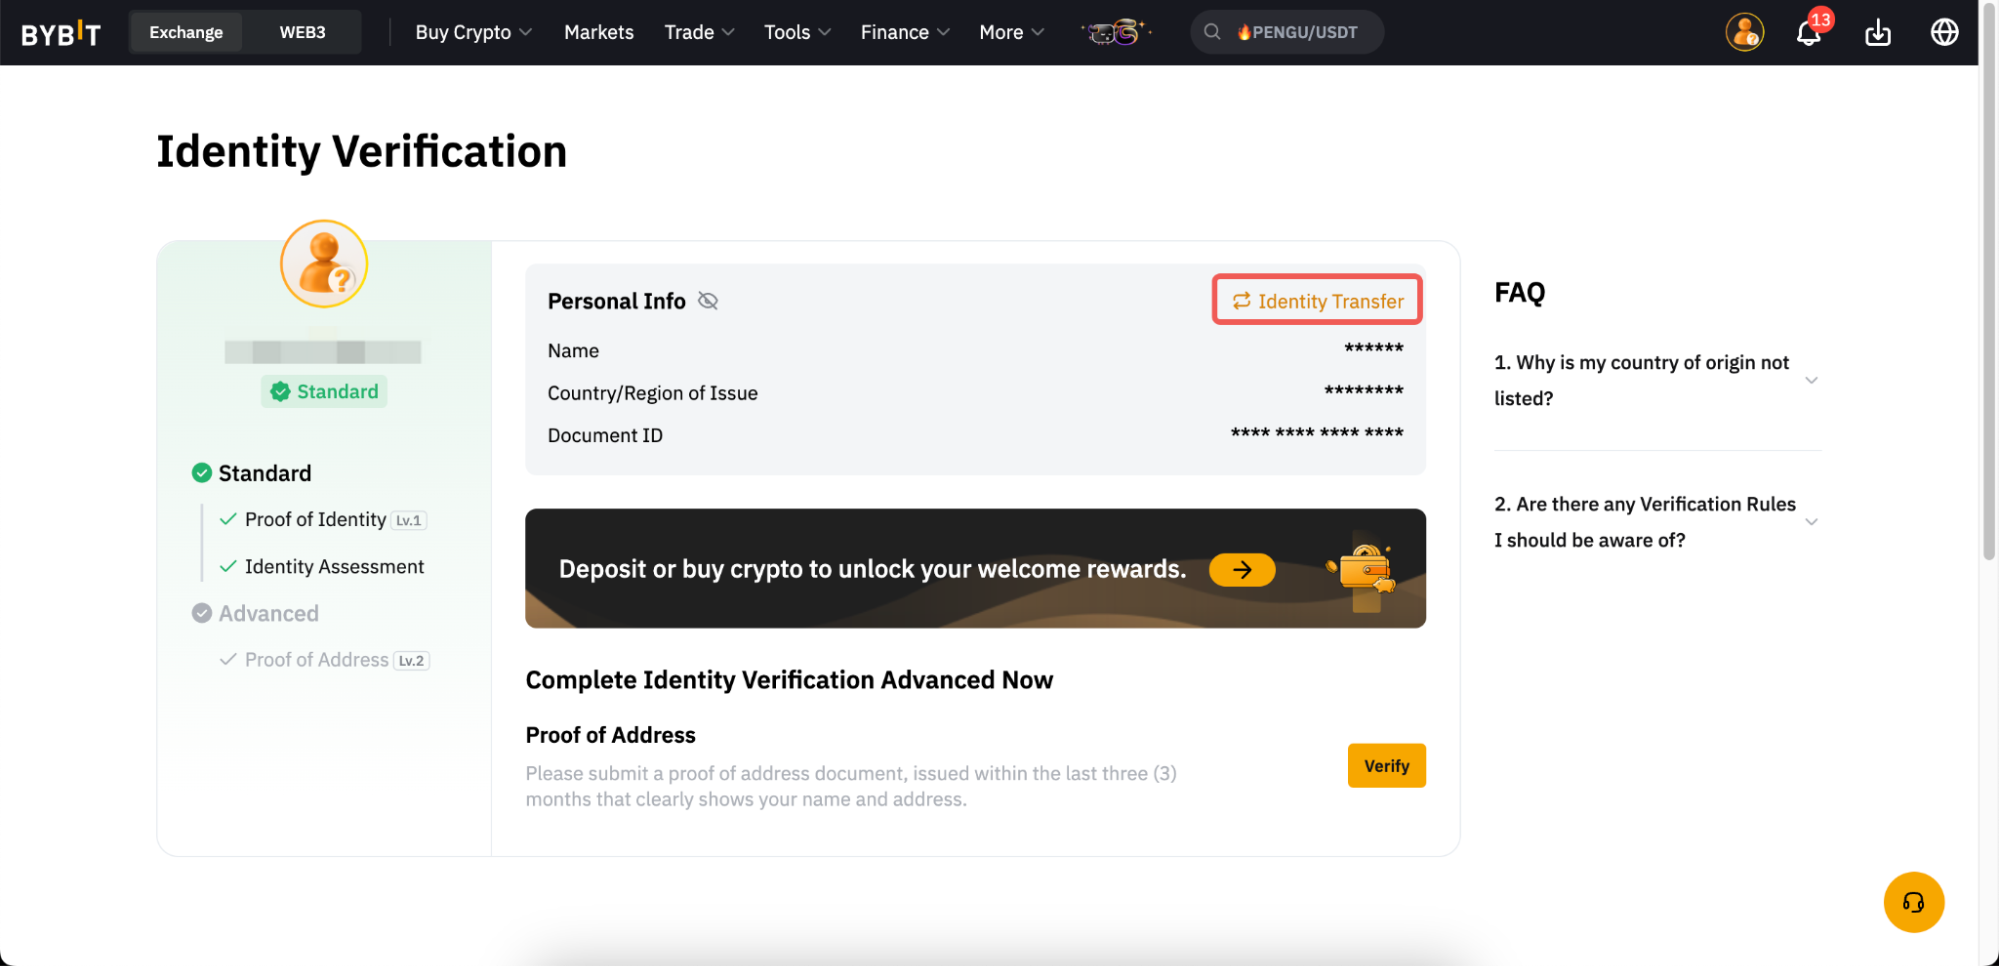Click the Bybit logo

coord(61,33)
